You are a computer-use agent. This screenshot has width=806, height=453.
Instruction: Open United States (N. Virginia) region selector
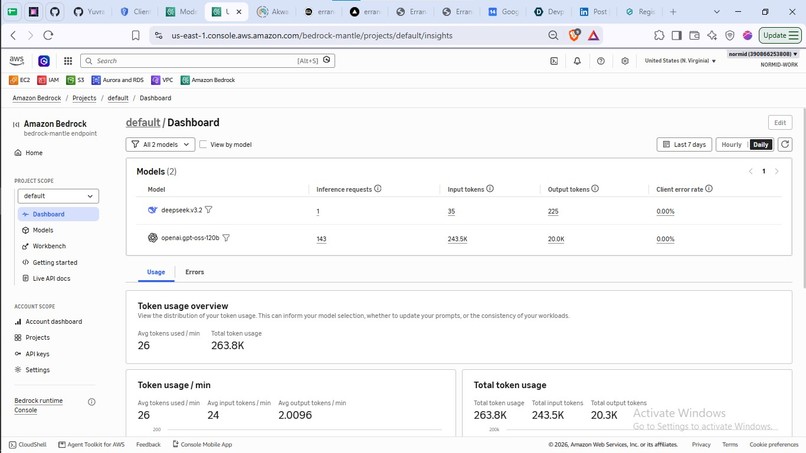(x=680, y=61)
